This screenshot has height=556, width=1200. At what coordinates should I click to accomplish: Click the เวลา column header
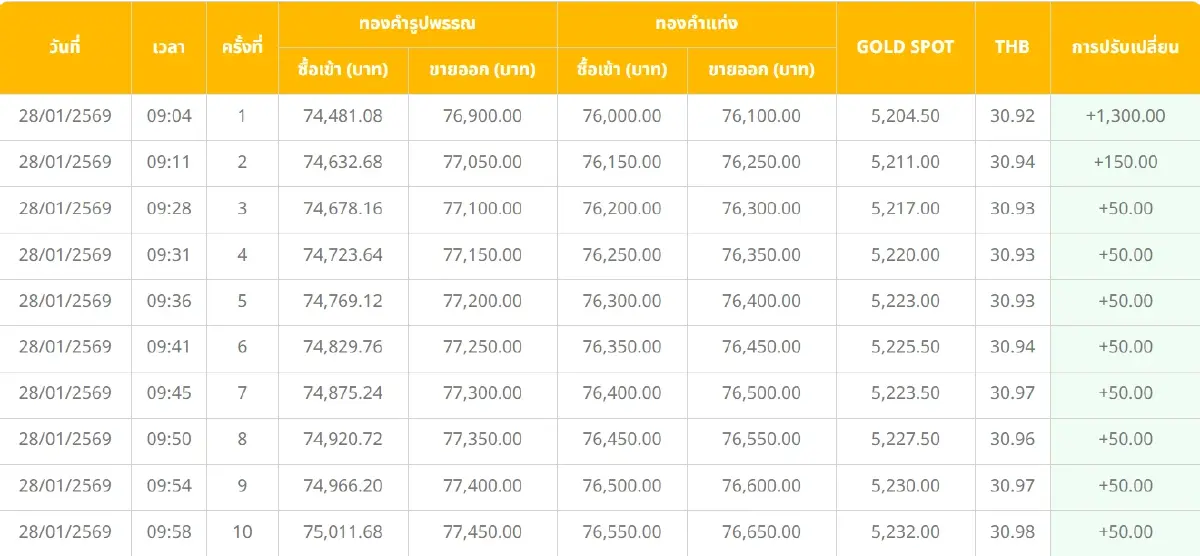click(x=169, y=47)
